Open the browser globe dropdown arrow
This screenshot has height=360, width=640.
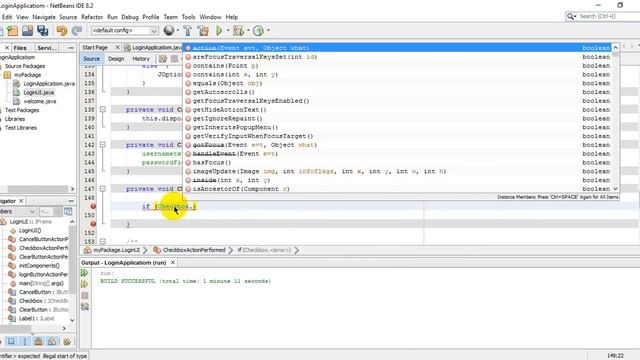(178, 31)
